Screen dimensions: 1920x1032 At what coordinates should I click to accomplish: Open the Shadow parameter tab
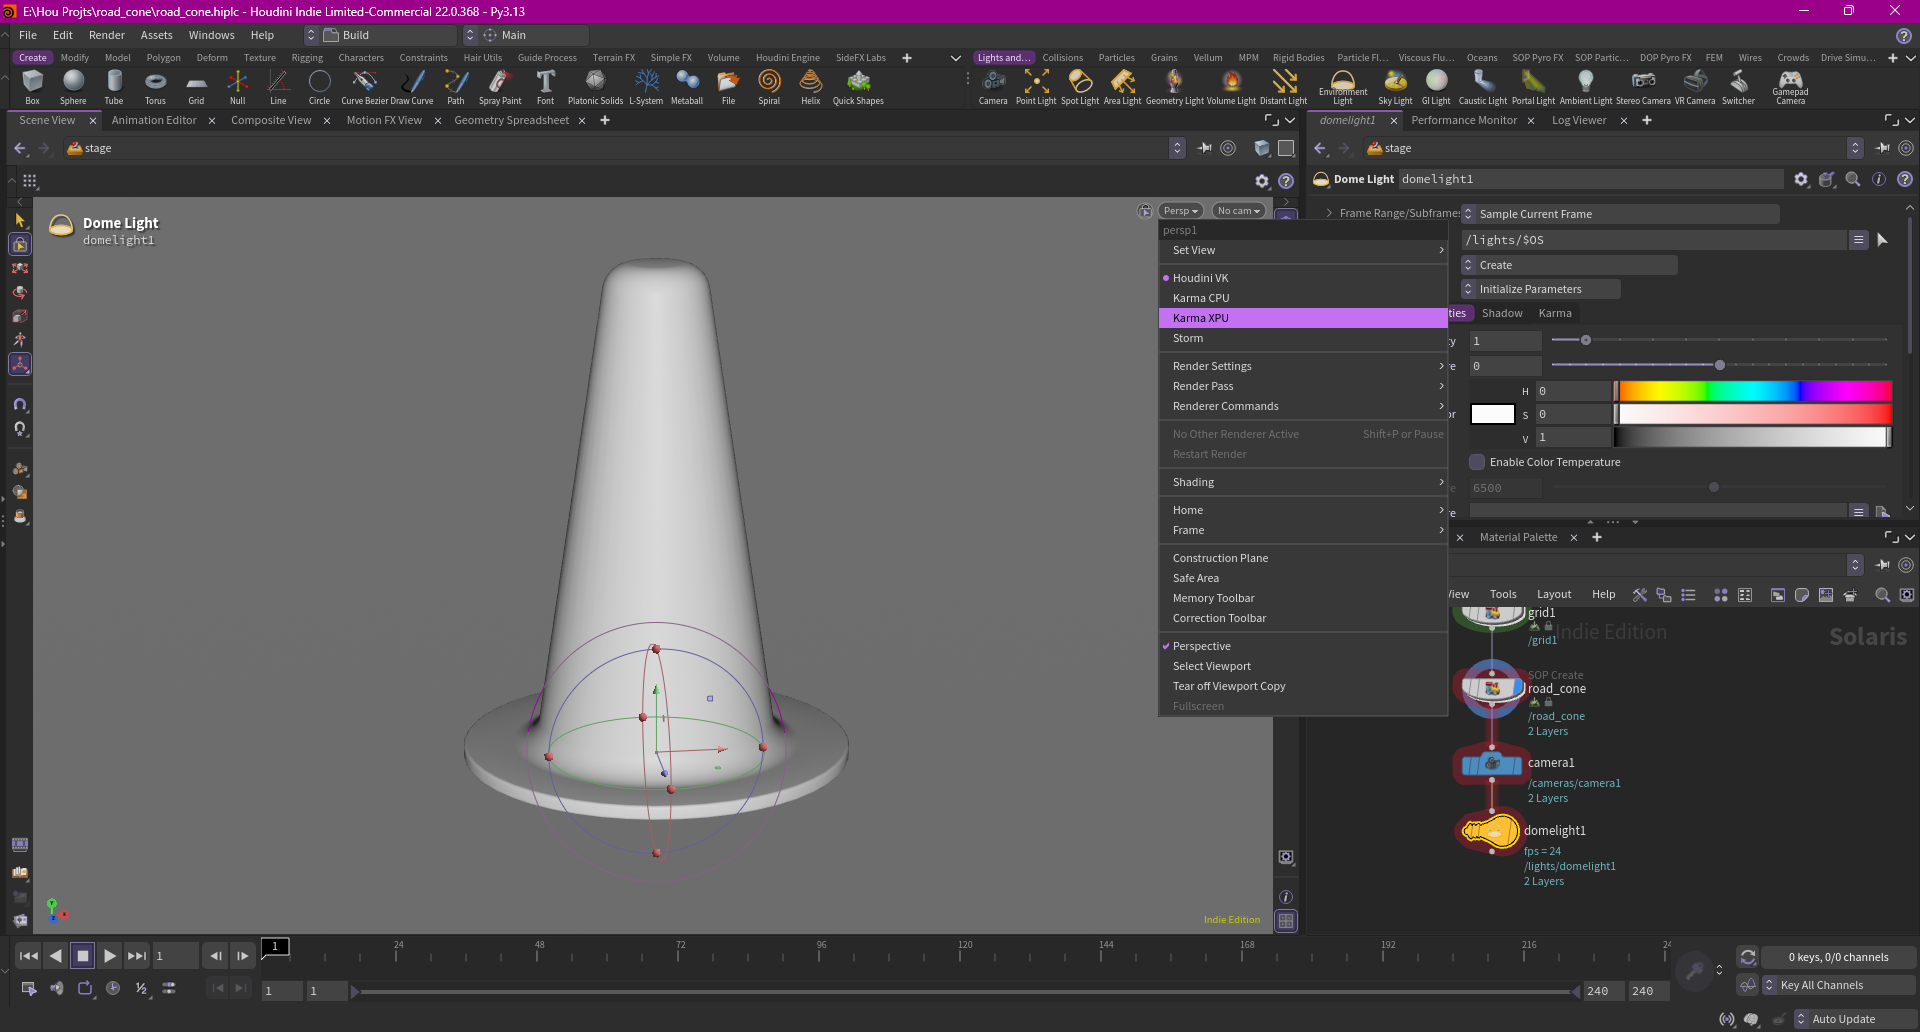click(x=1502, y=313)
